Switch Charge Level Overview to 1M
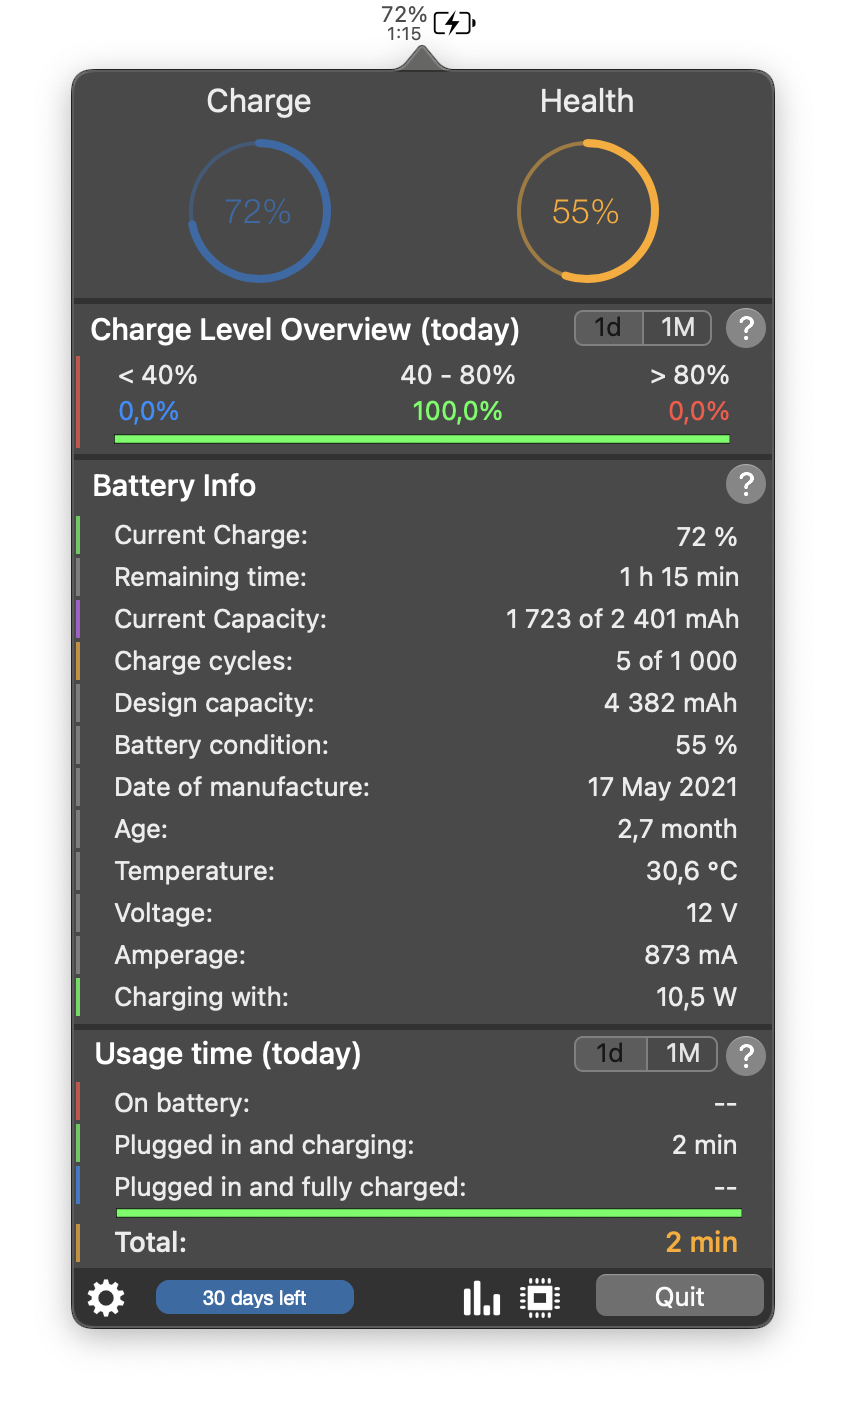Image resolution: width=846 pixels, height=1408 pixels. [677, 328]
